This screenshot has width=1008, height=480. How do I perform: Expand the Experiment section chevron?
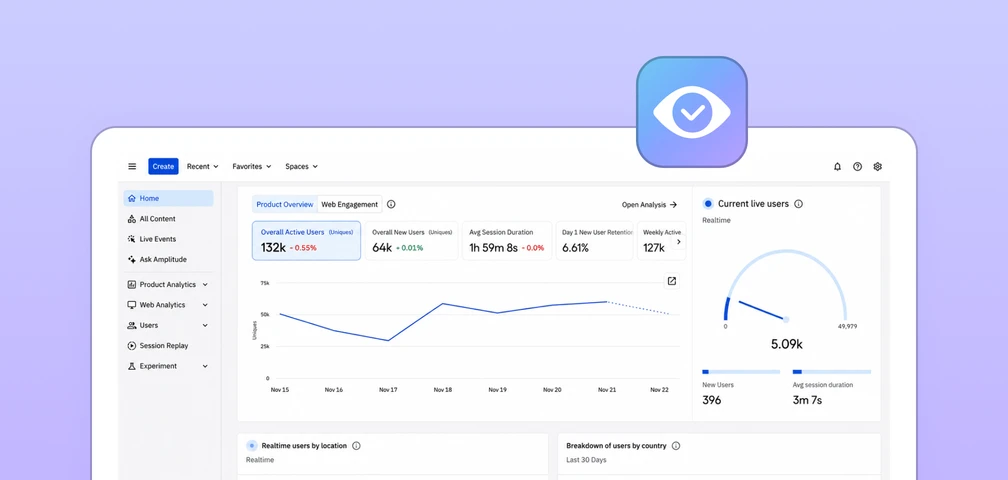(x=205, y=366)
